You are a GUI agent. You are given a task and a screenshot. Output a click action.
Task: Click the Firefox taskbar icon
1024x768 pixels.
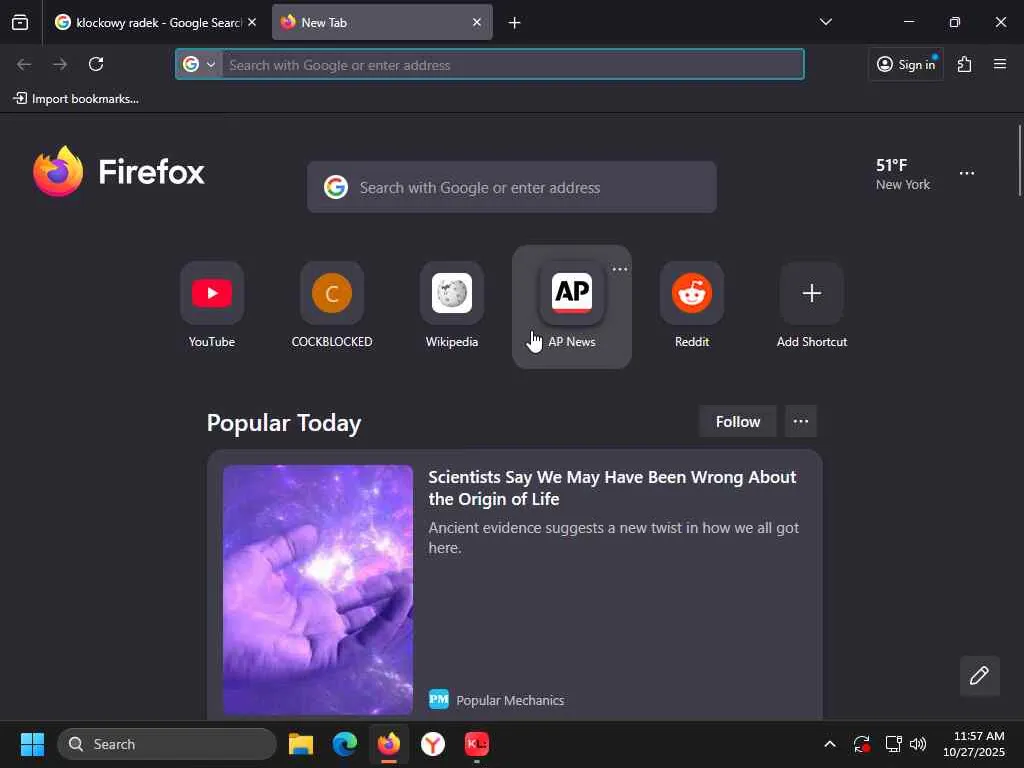click(389, 744)
